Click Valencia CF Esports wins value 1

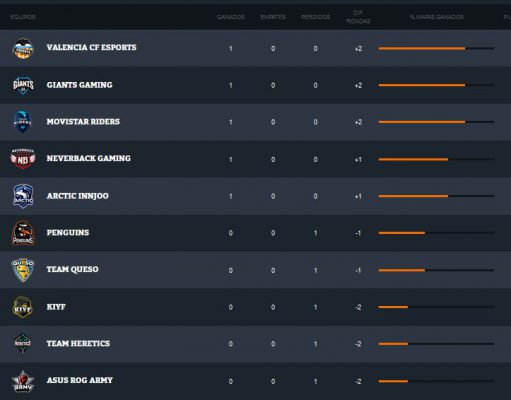231,49
